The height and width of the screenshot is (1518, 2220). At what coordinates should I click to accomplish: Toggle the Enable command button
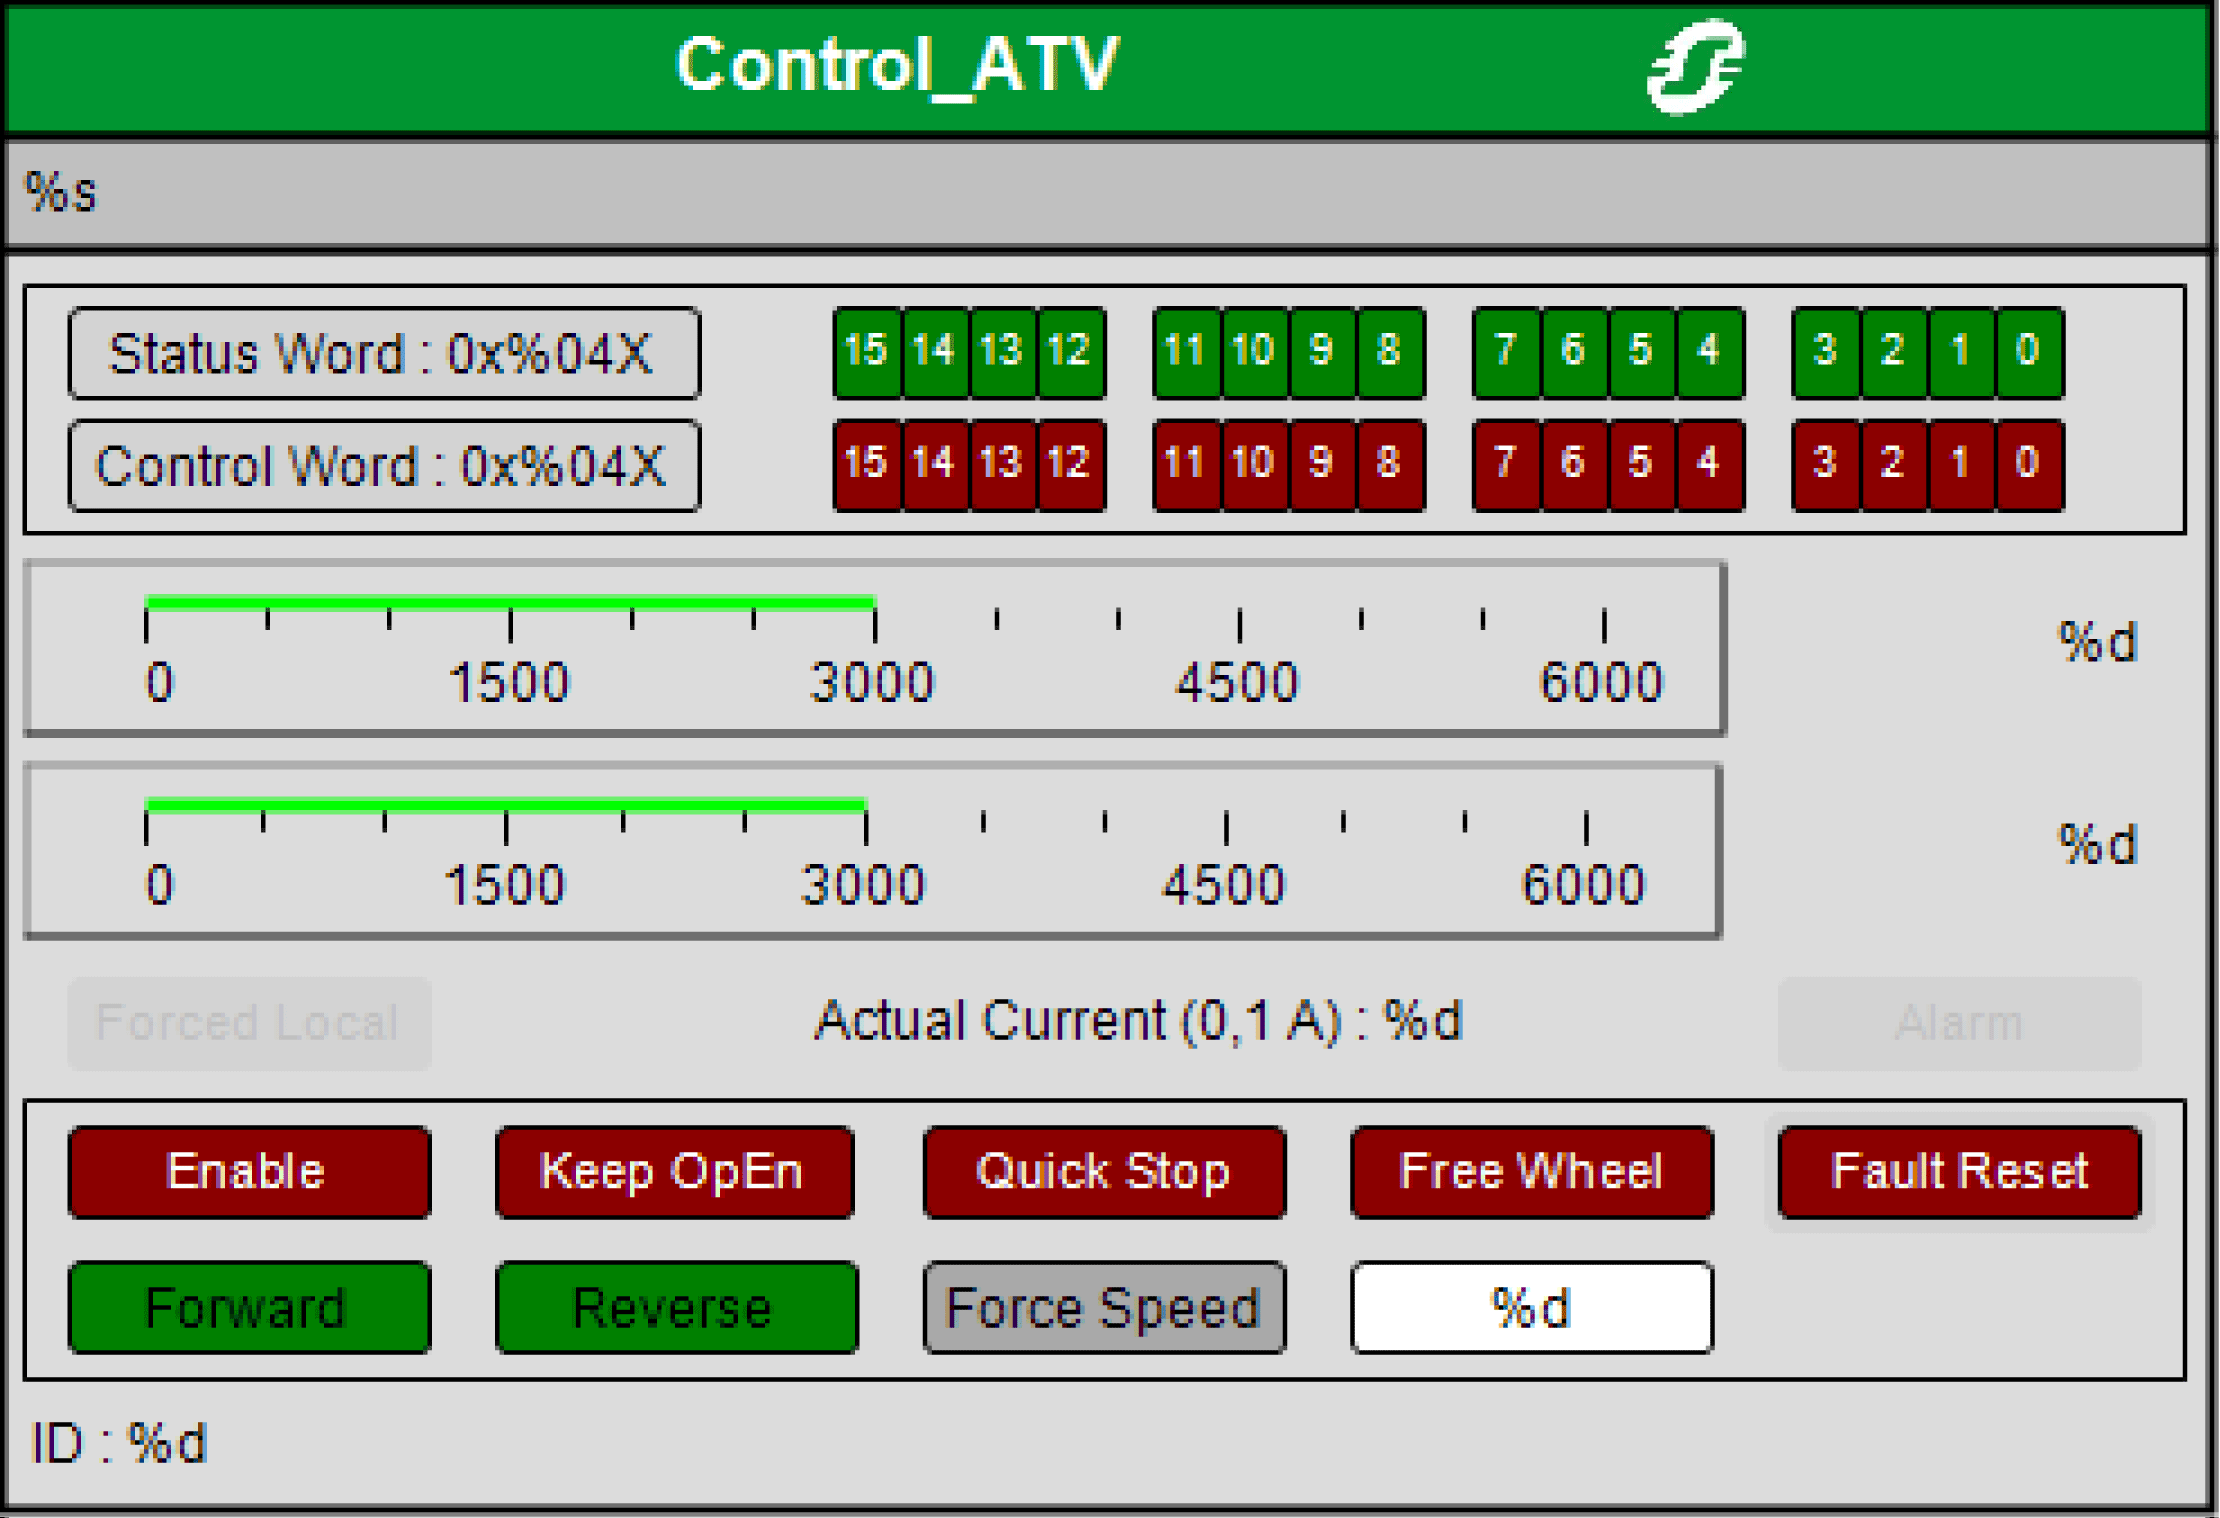pos(249,1172)
